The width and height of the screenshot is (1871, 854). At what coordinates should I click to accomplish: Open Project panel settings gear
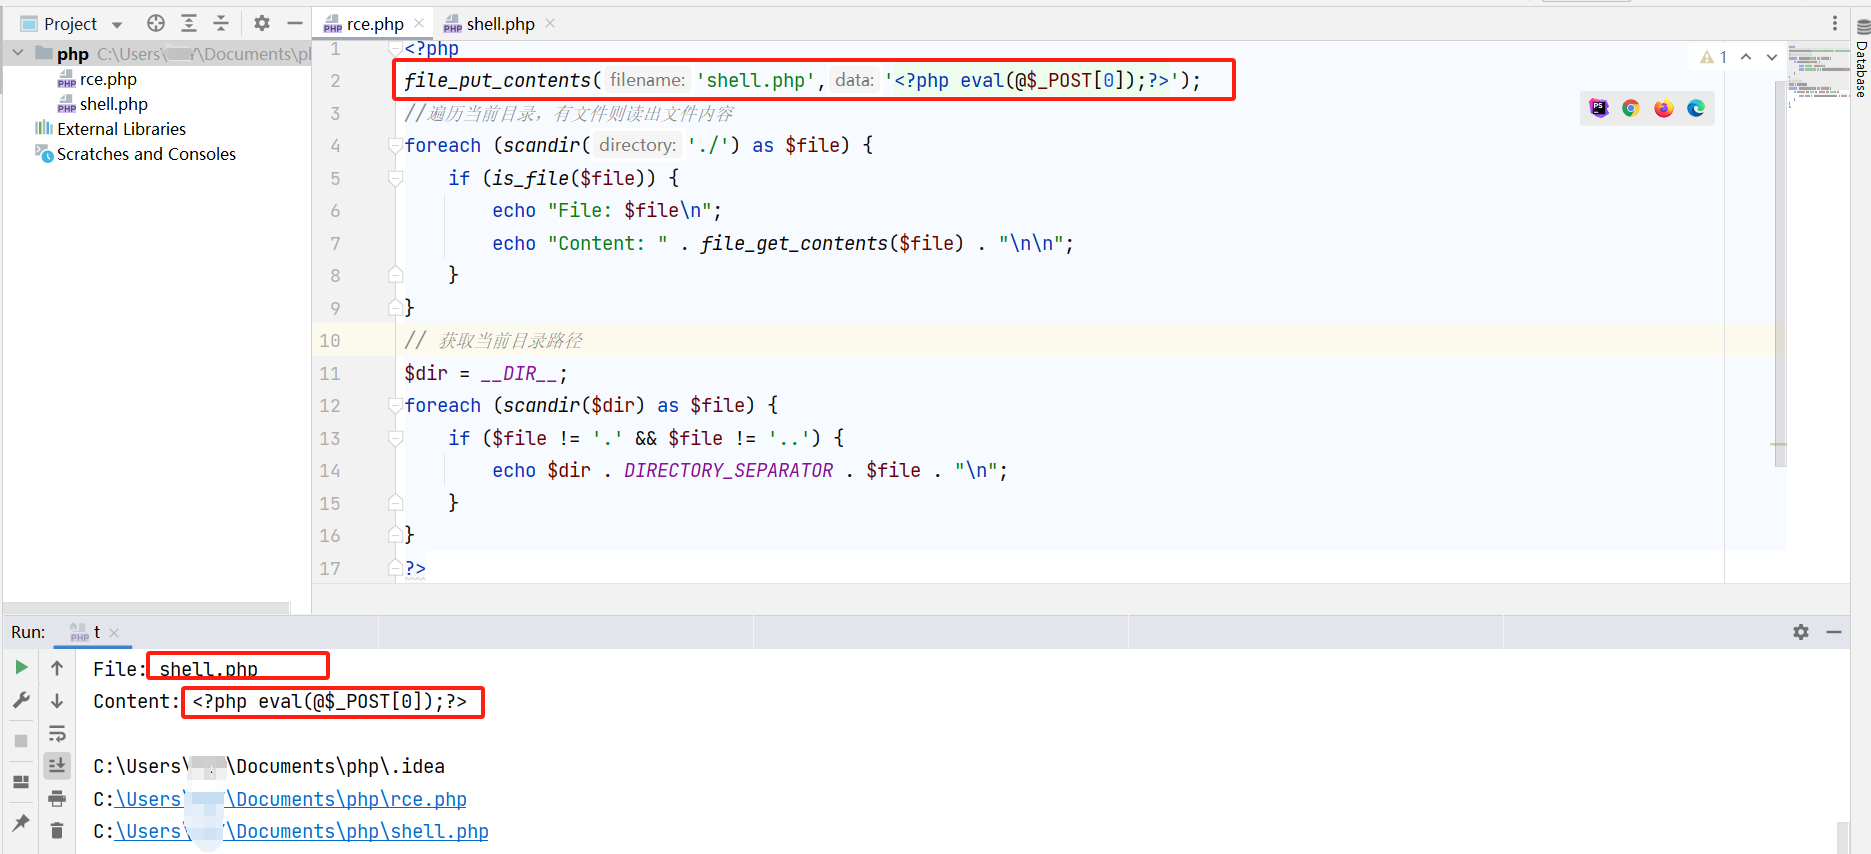[262, 23]
